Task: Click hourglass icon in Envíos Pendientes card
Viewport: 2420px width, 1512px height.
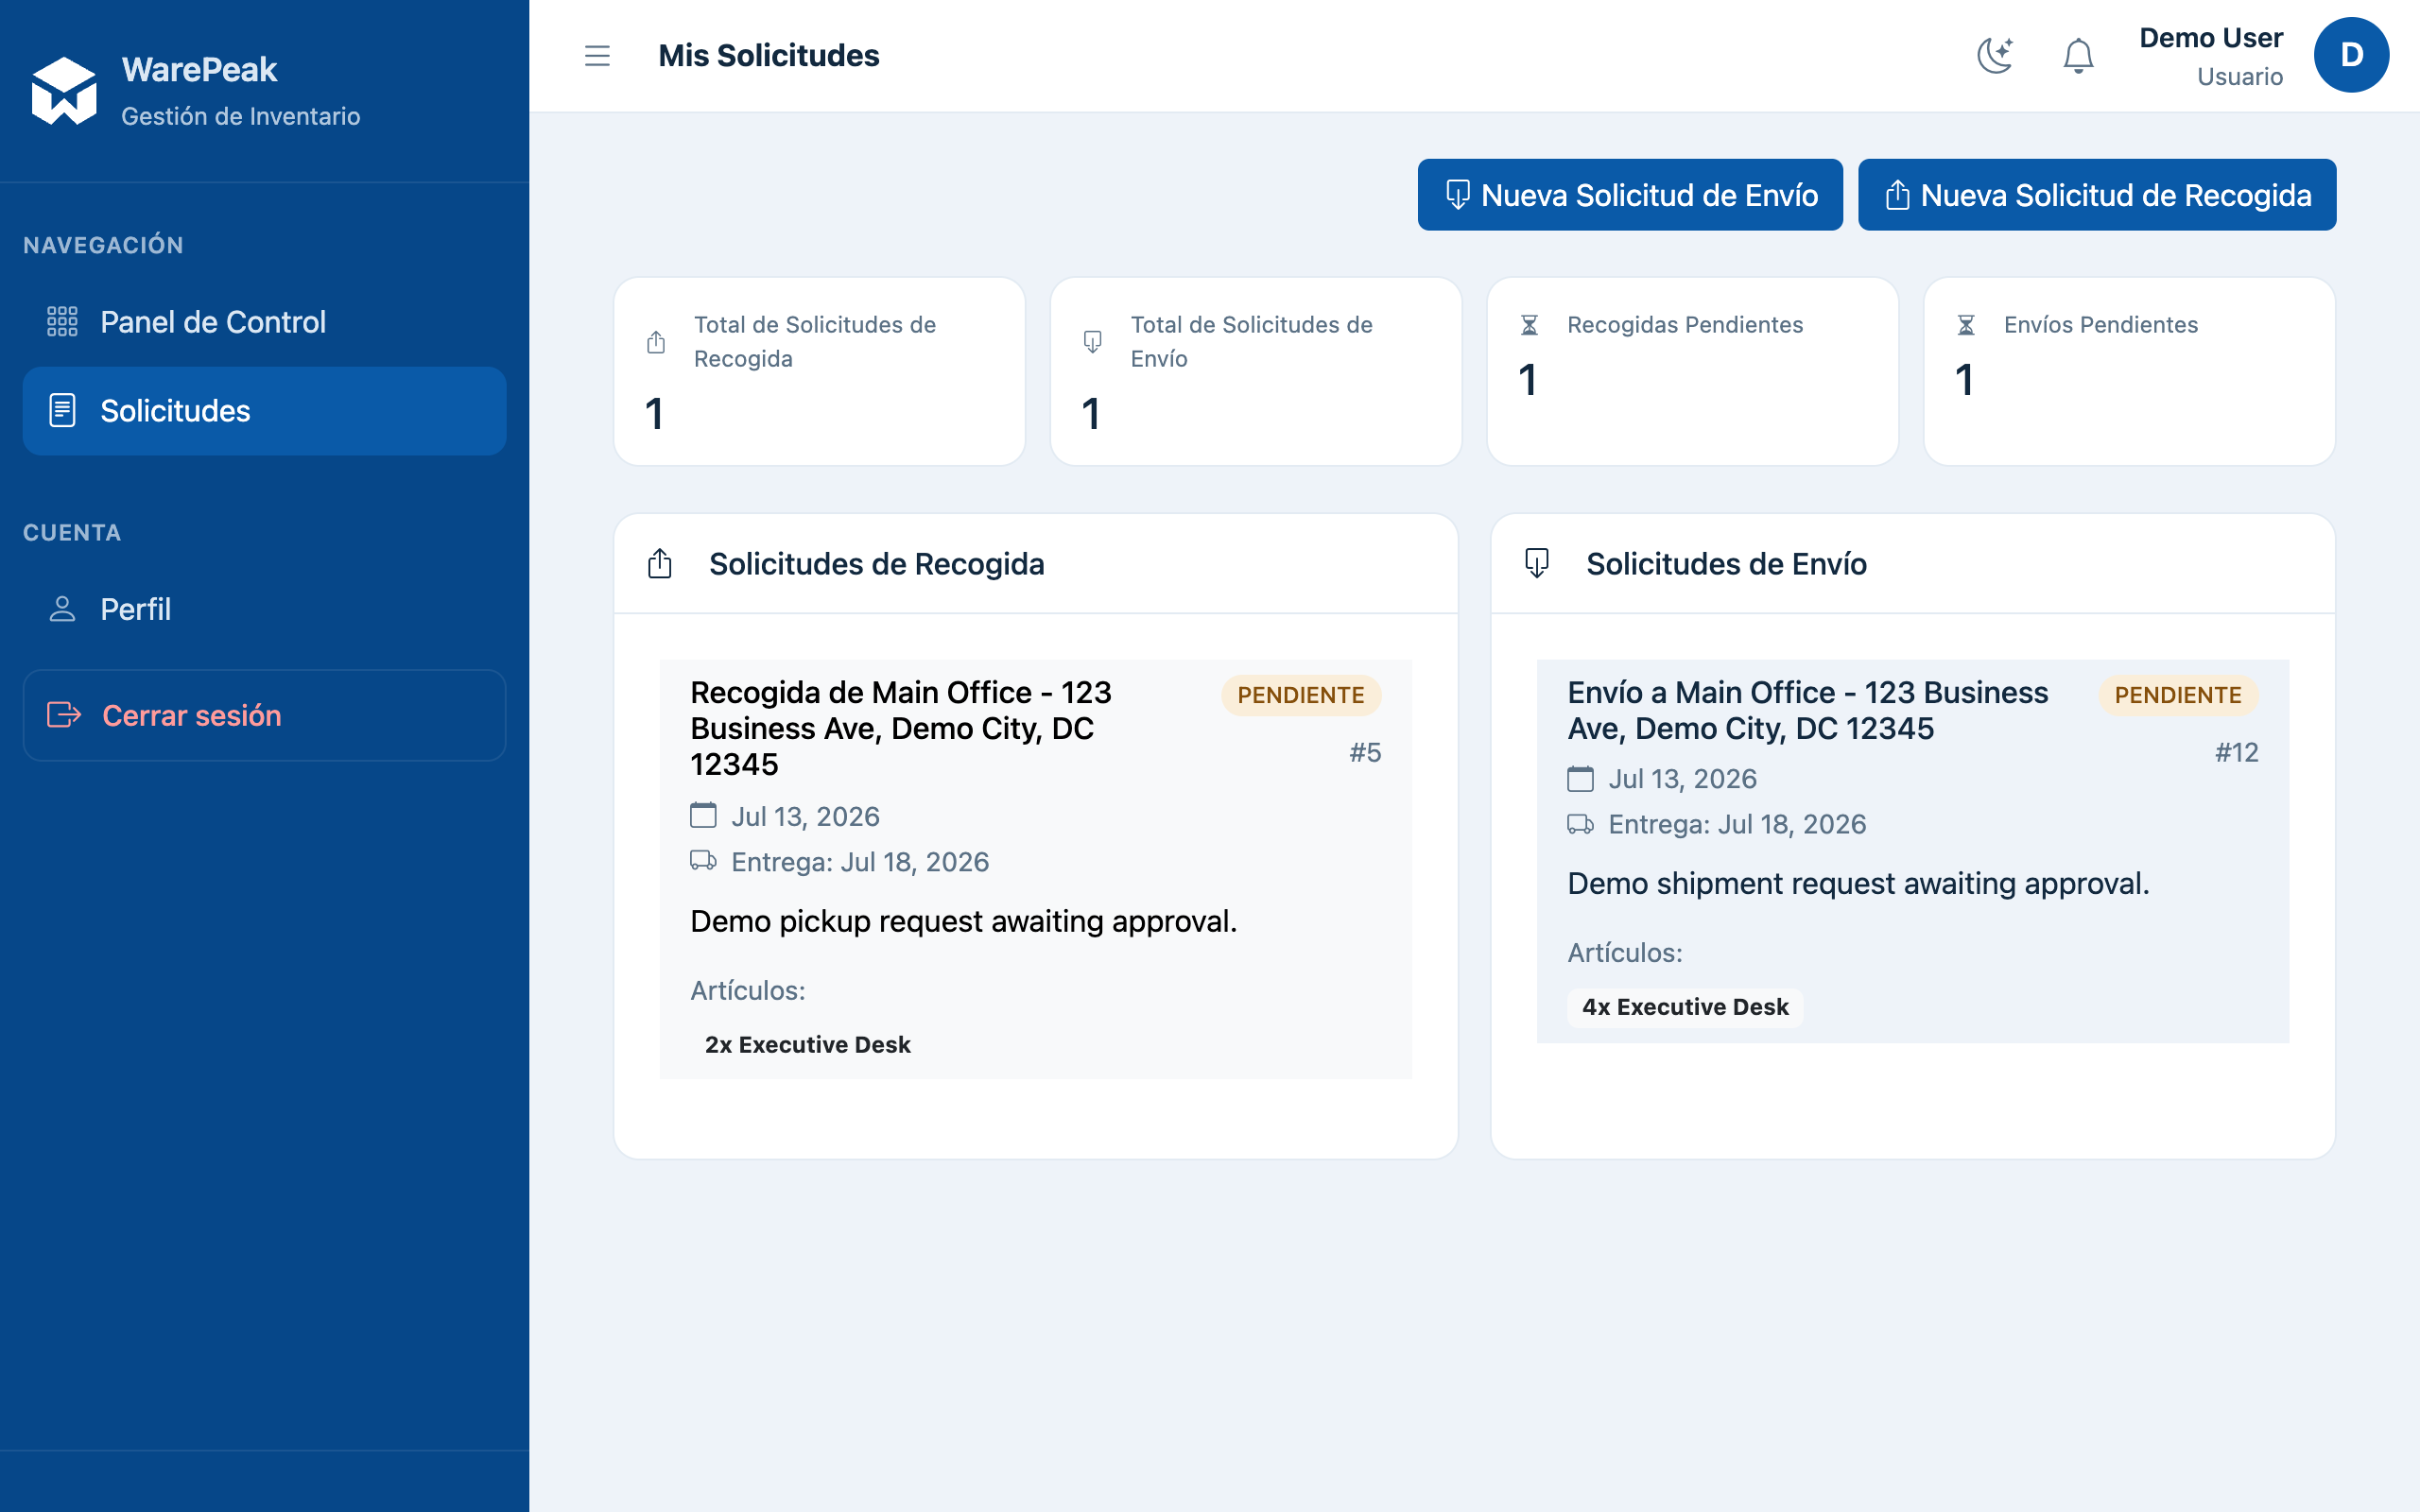Action: [1966, 325]
